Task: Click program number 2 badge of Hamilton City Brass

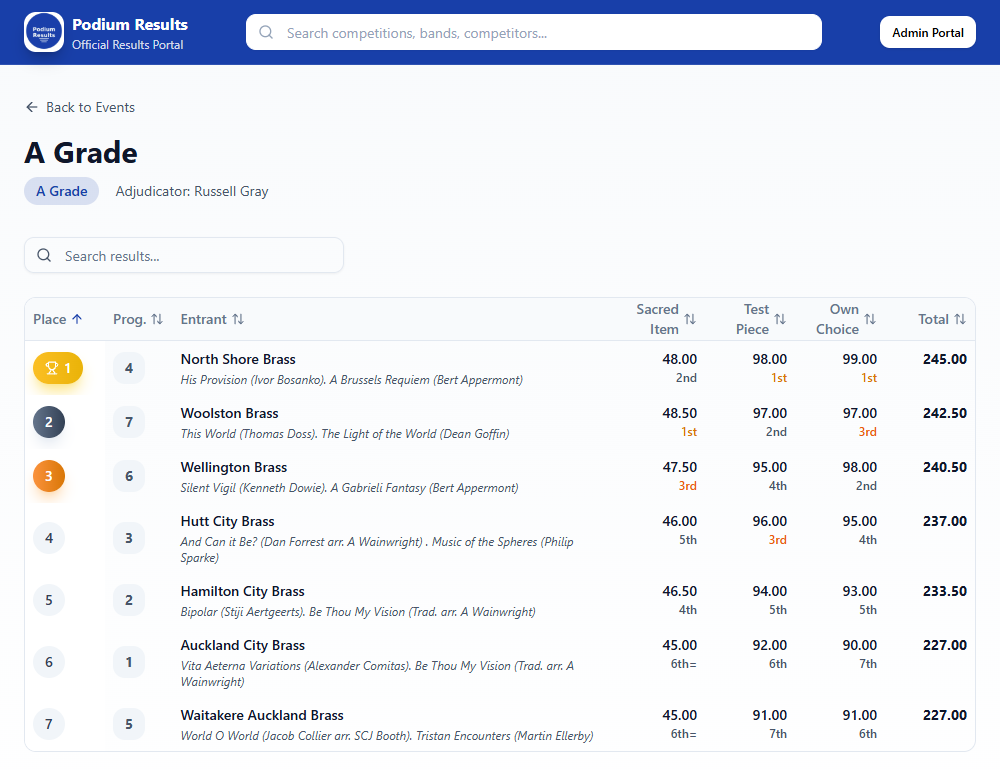Action: point(129,600)
